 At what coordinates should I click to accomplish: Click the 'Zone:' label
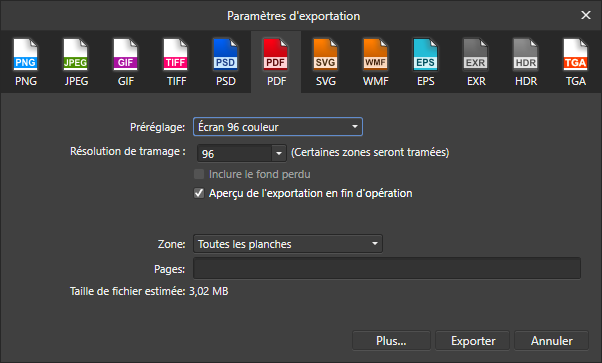[171, 244]
